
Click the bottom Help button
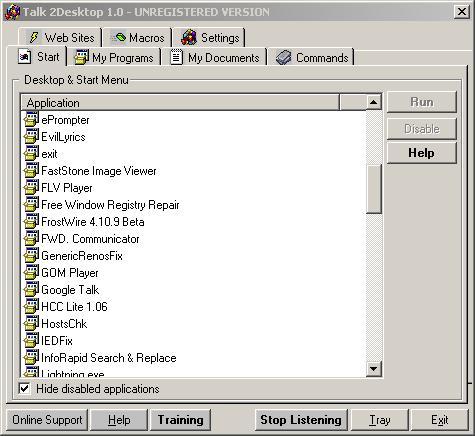coord(119,420)
